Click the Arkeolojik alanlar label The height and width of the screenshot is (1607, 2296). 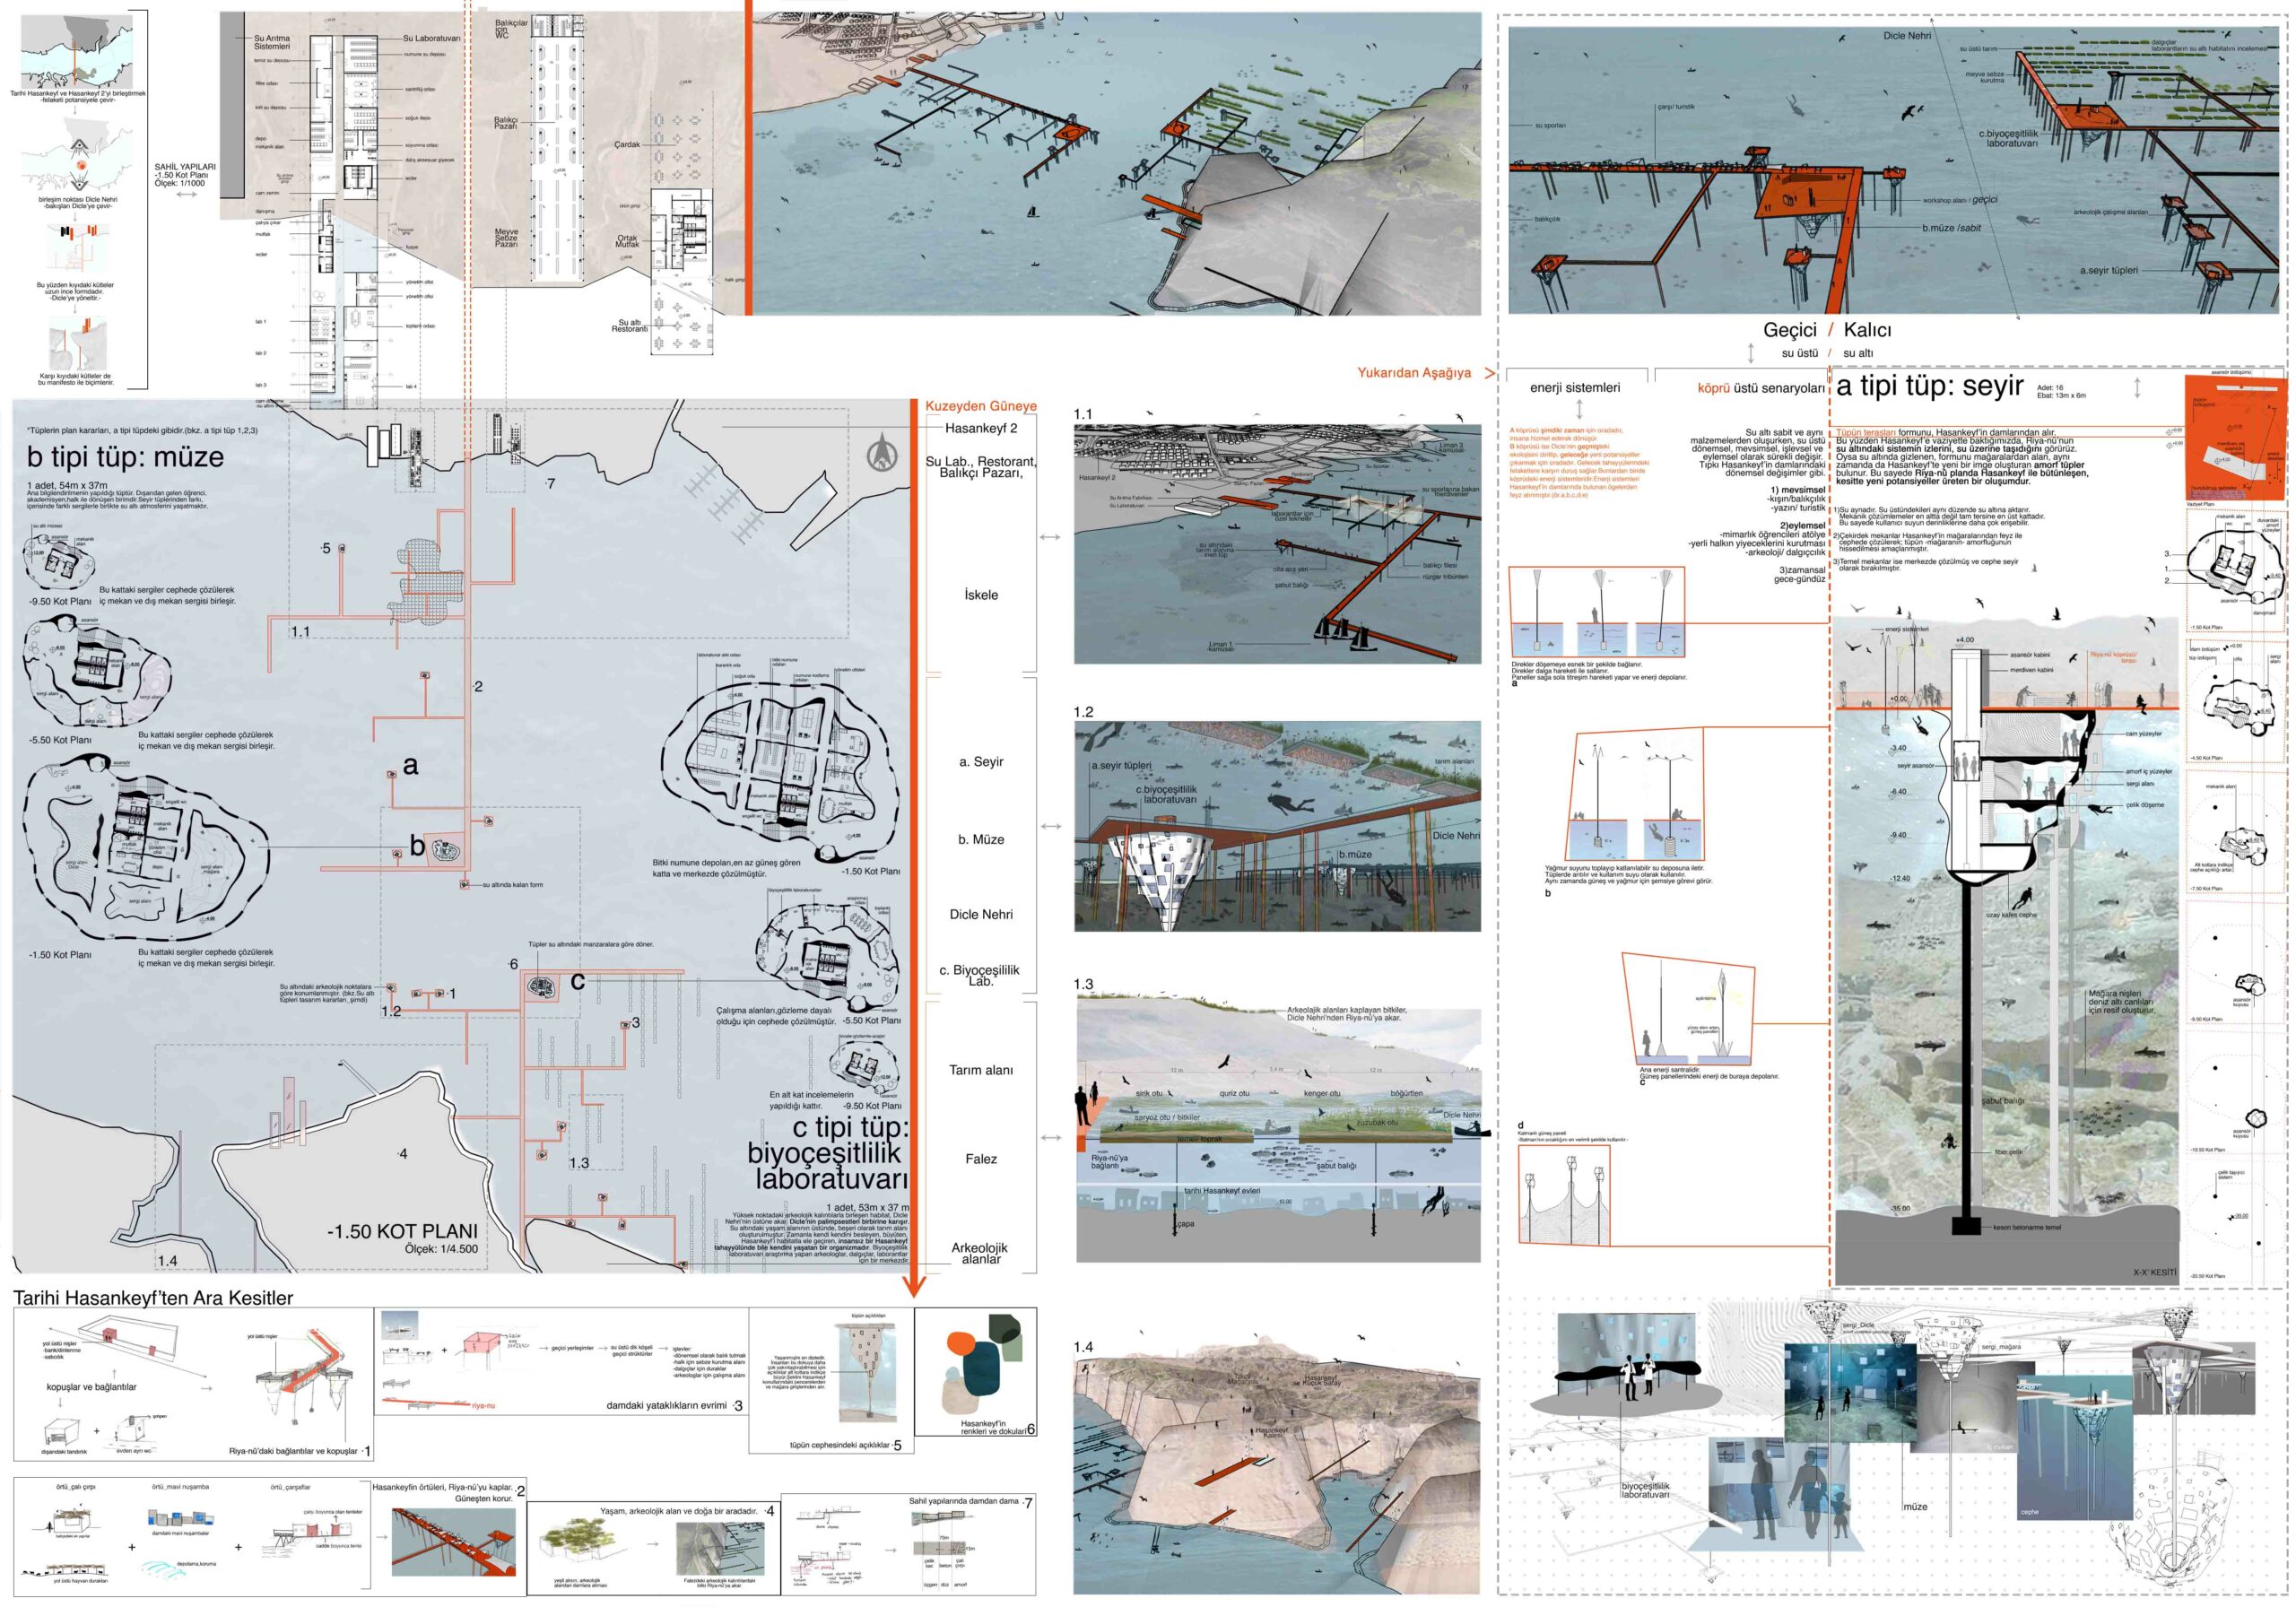click(980, 1253)
